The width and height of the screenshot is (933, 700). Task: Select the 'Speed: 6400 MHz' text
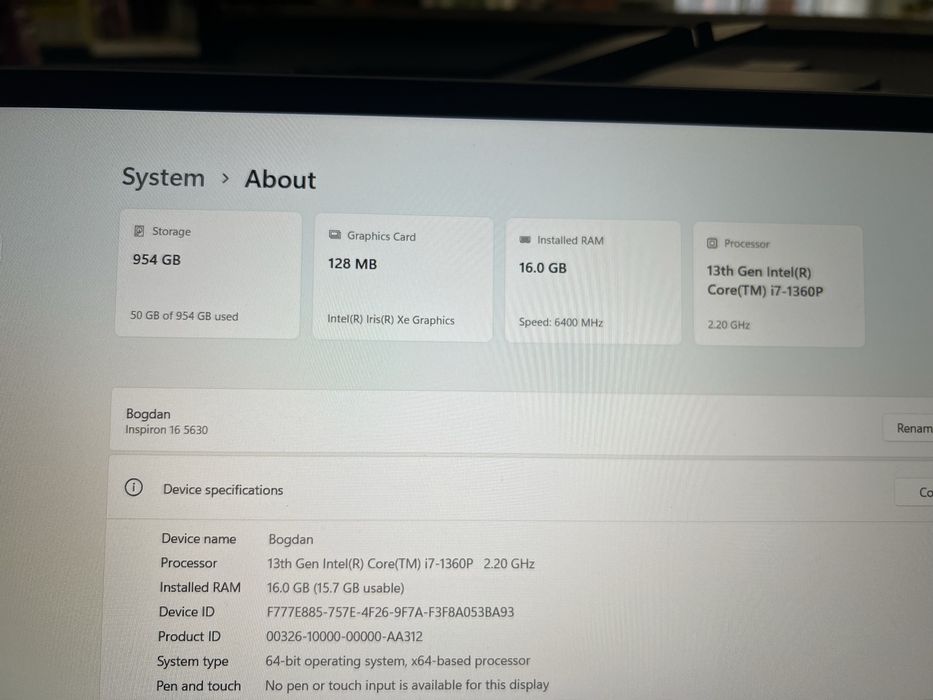[x=561, y=323]
